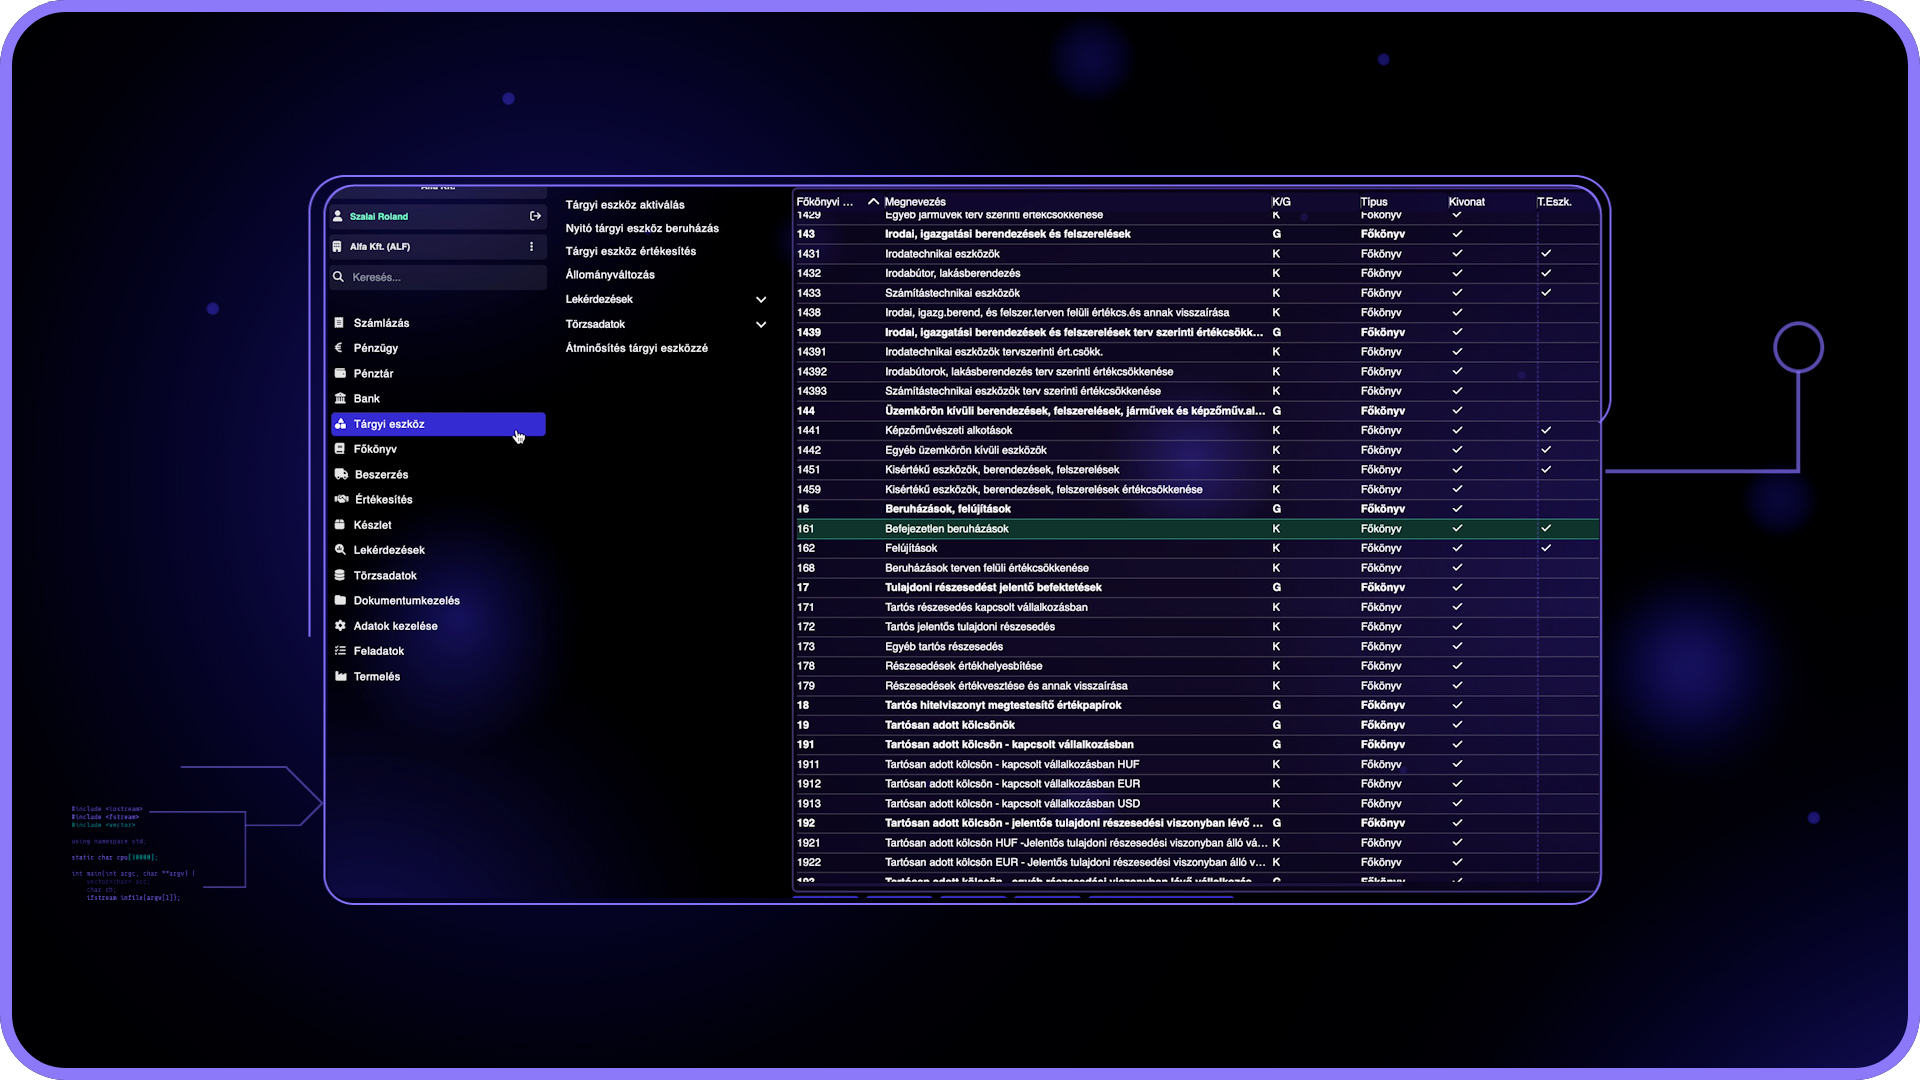The width and height of the screenshot is (1920, 1080).
Task: Select Főkönyv in the sidebar
Action: (x=375, y=449)
